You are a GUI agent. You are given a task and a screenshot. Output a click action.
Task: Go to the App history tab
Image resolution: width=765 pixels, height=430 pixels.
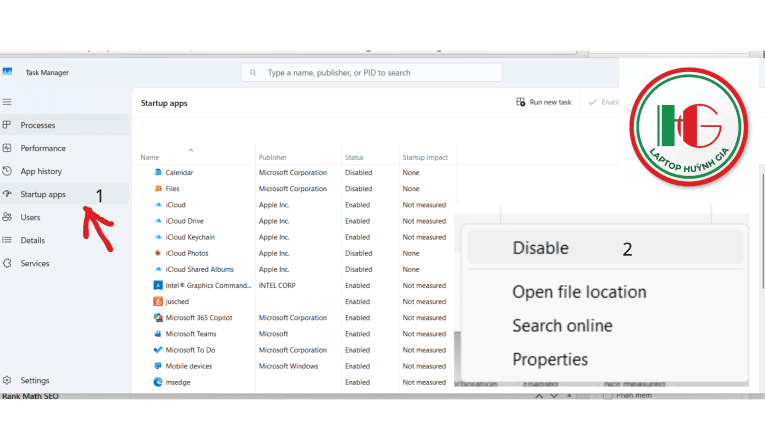pos(64,171)
